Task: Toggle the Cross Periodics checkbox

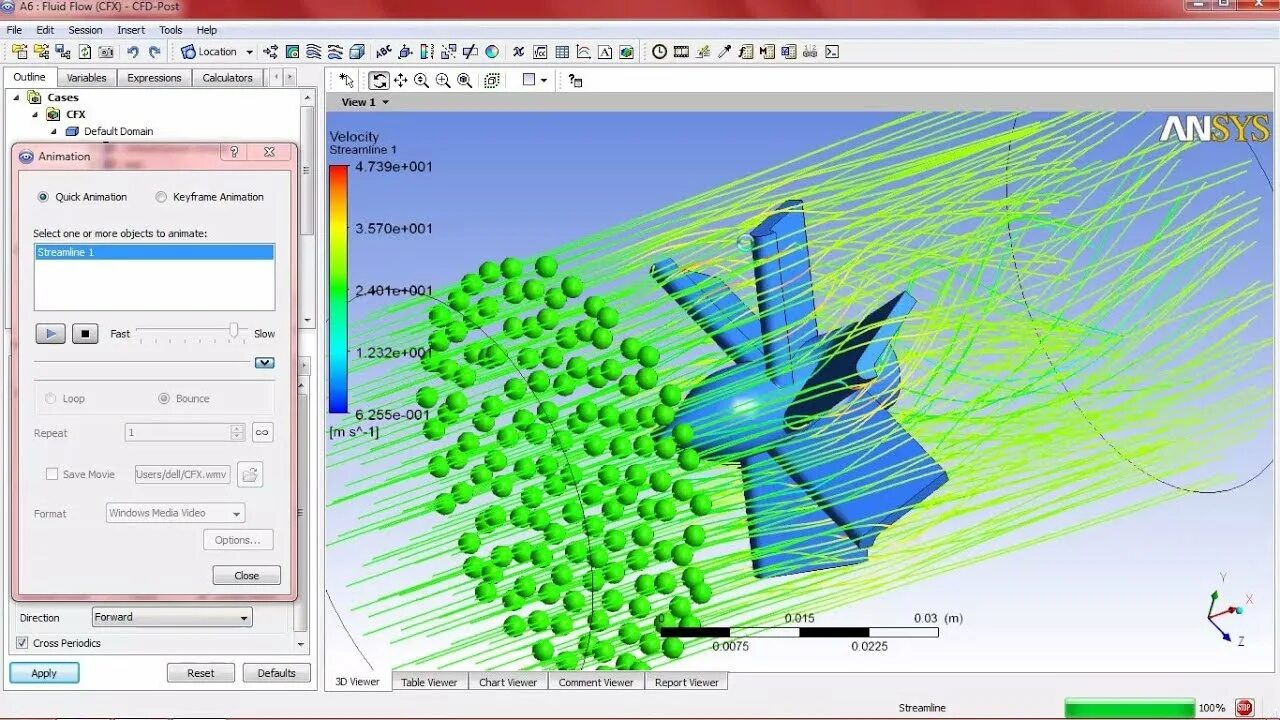Action: click(x=22, y=643)
